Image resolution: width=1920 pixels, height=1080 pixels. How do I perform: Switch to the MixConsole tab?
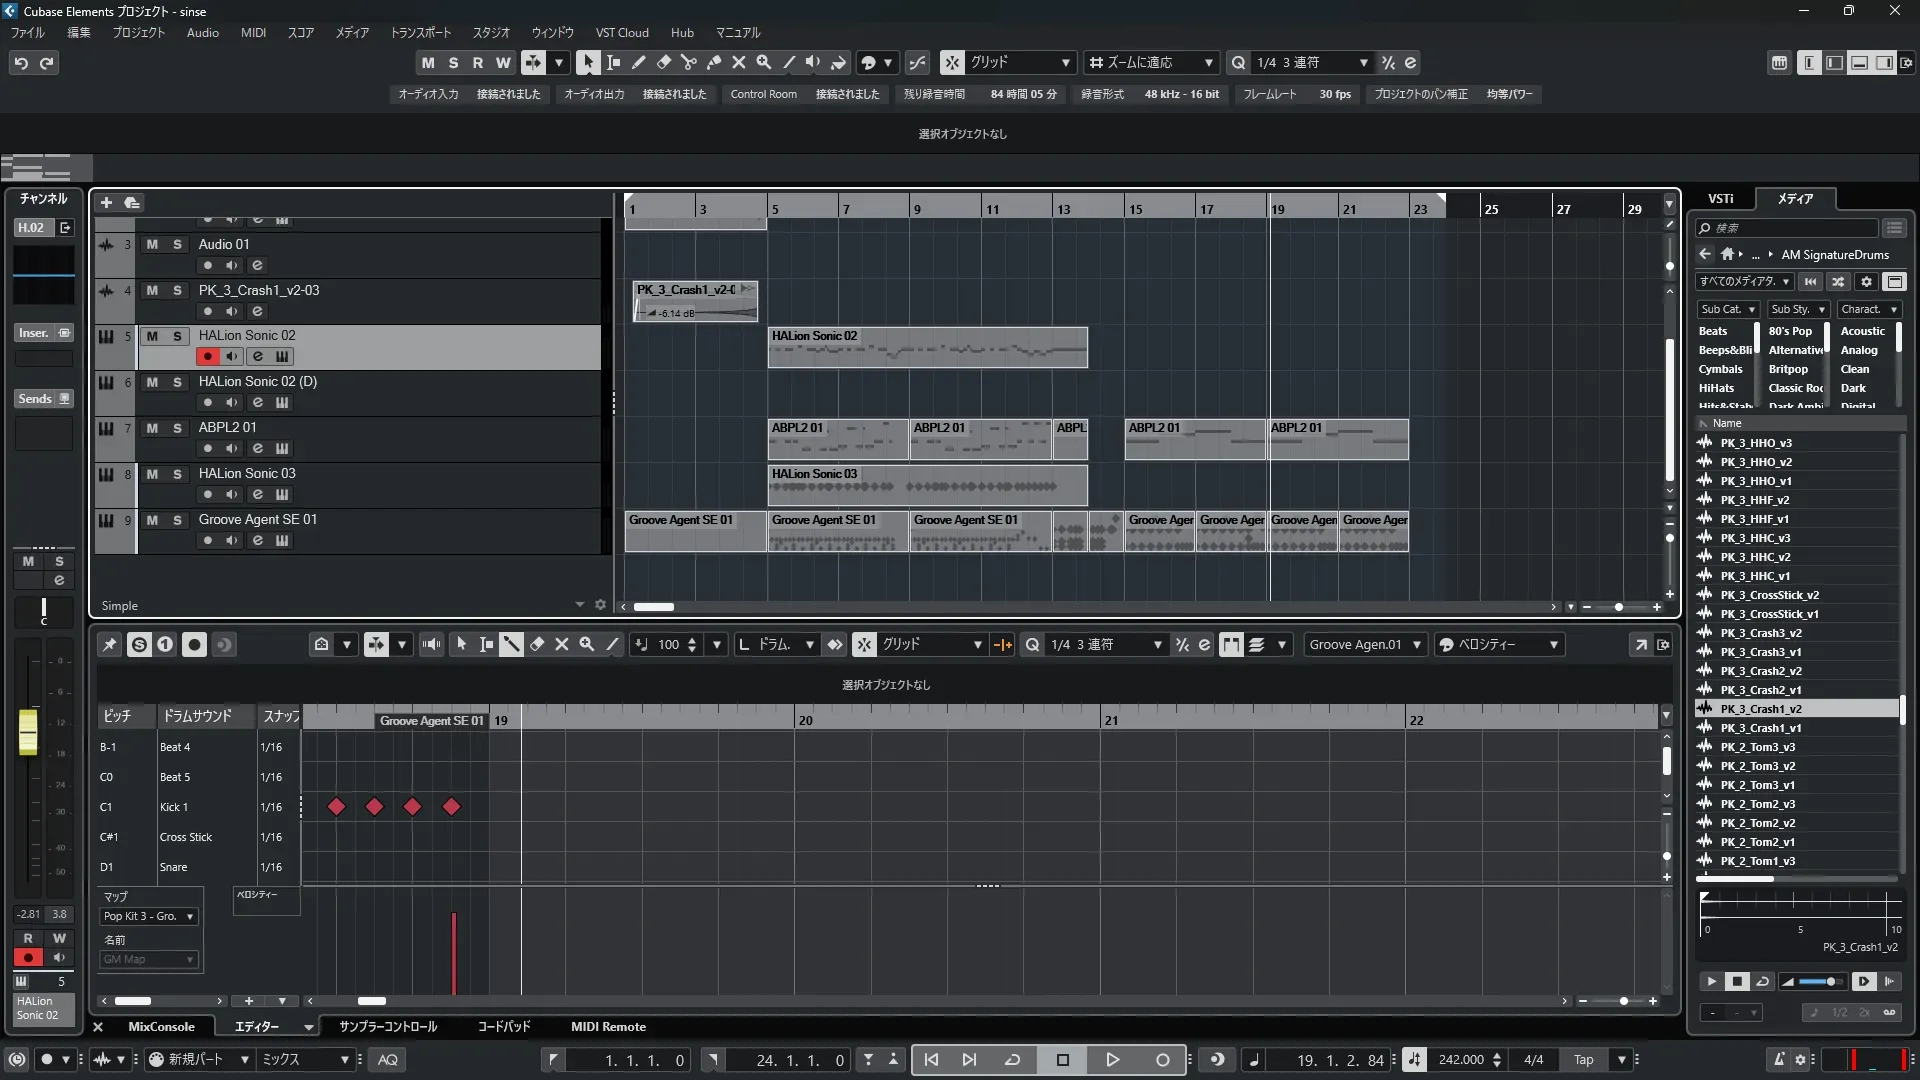(161, 1027)
